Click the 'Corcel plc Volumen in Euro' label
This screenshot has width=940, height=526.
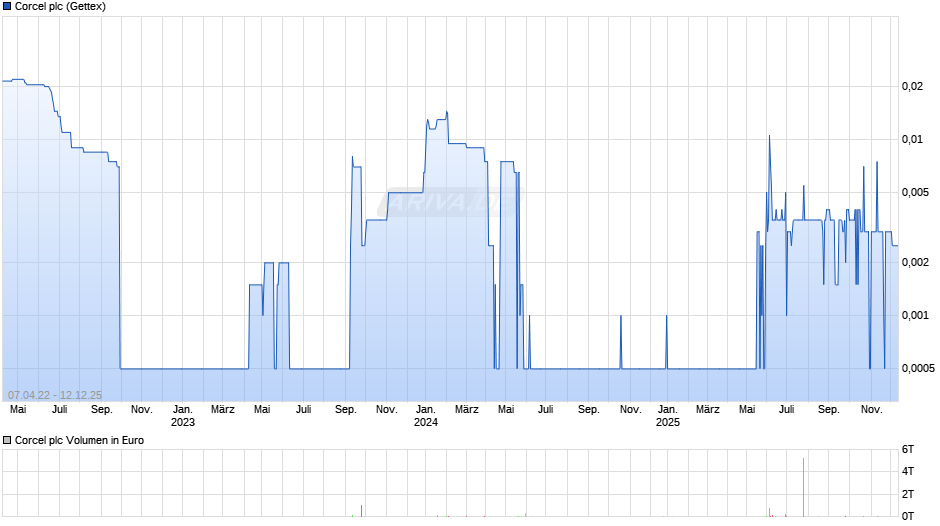(x=79, y=440)
